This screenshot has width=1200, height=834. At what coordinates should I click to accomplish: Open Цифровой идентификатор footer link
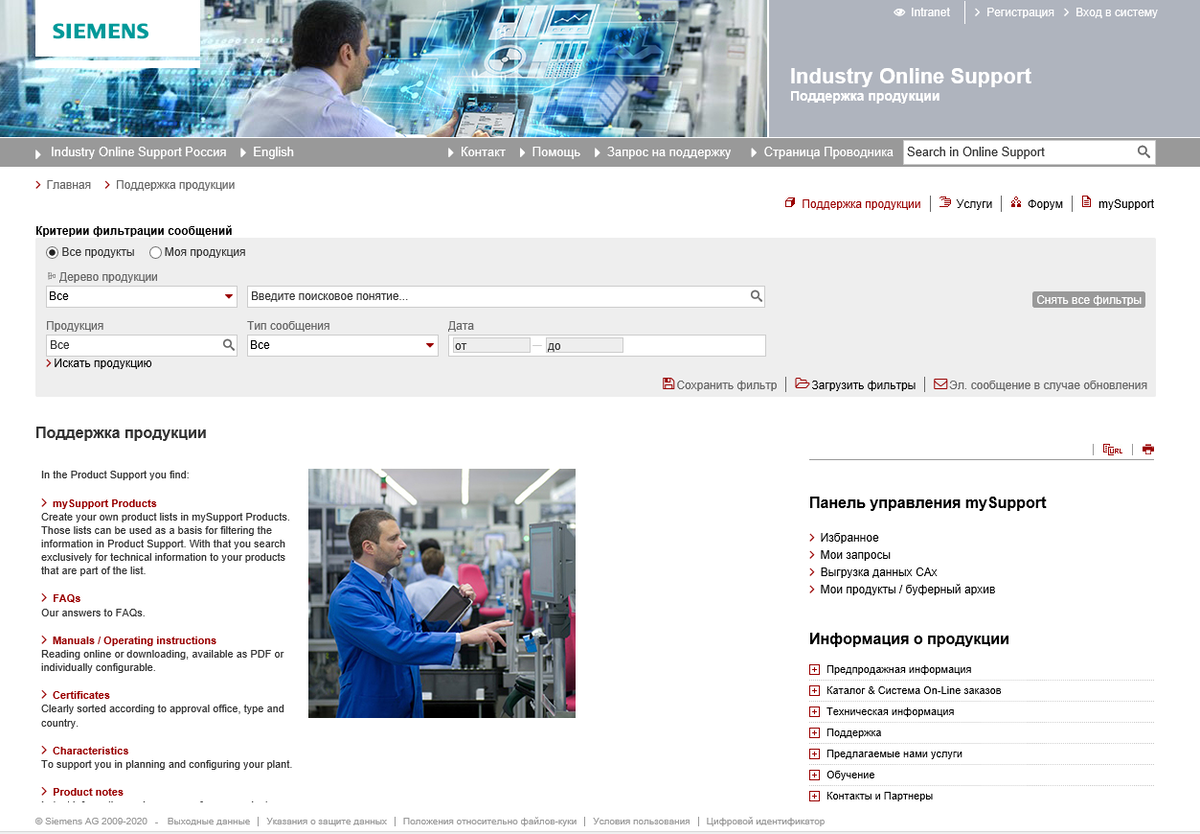(x=766, y=821)
